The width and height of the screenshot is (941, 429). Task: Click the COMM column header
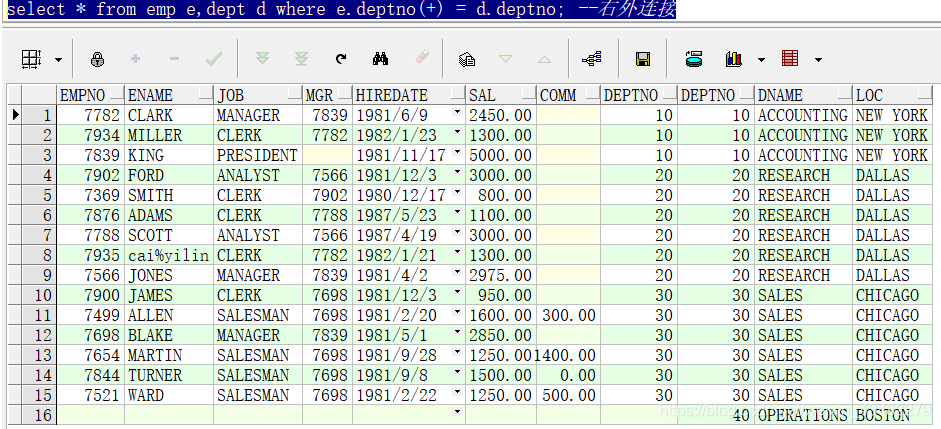(x=568, y=95)
